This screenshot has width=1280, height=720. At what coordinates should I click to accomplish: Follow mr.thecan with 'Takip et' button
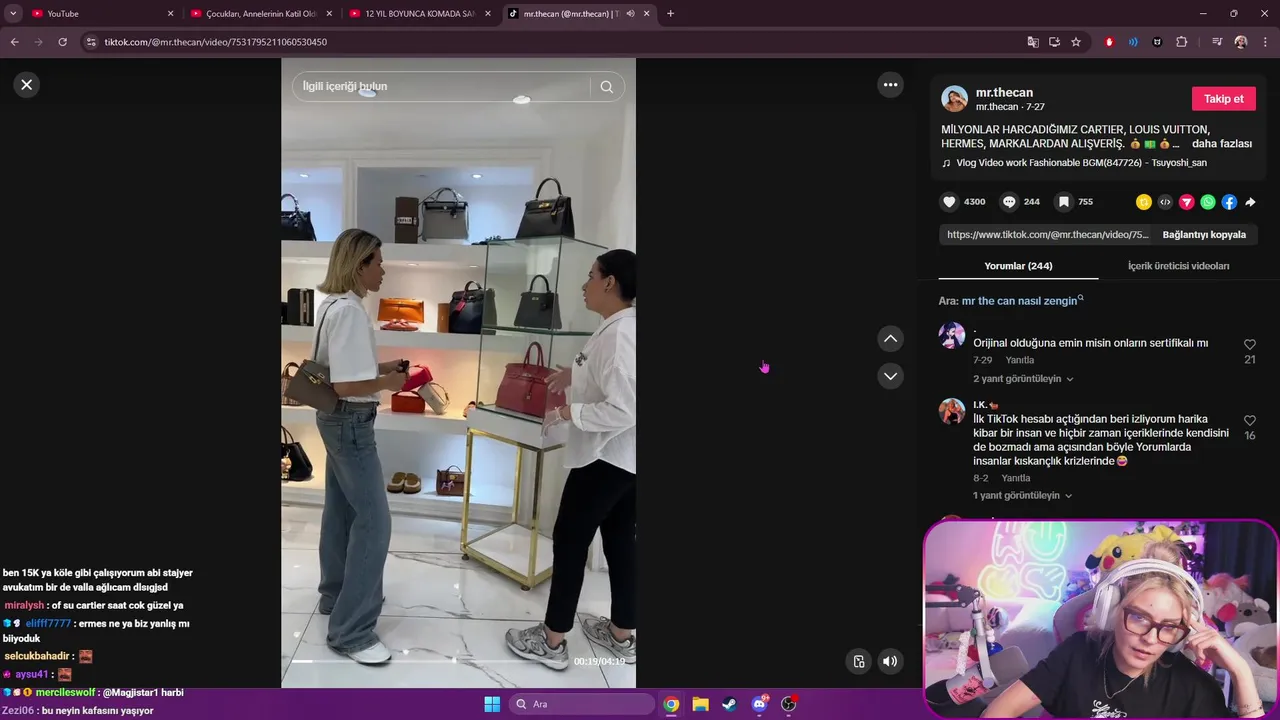[x=1223, y=99]
